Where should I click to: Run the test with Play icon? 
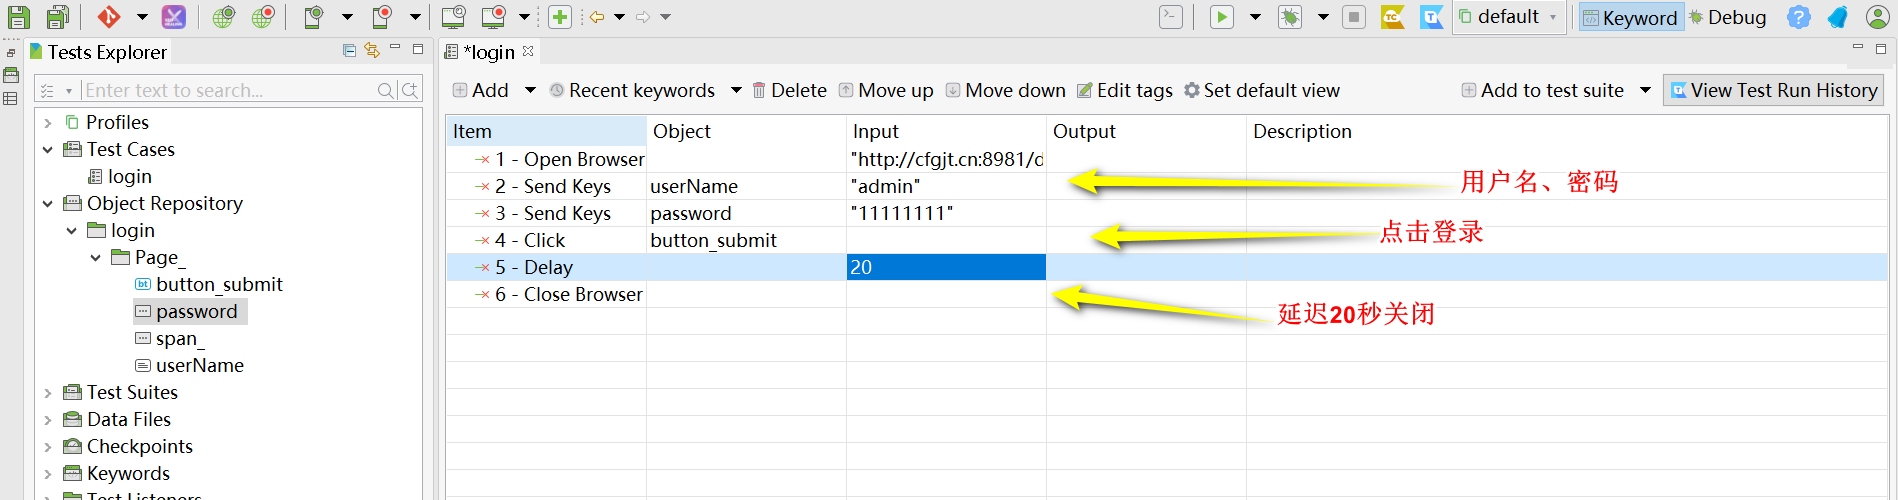1222,17
